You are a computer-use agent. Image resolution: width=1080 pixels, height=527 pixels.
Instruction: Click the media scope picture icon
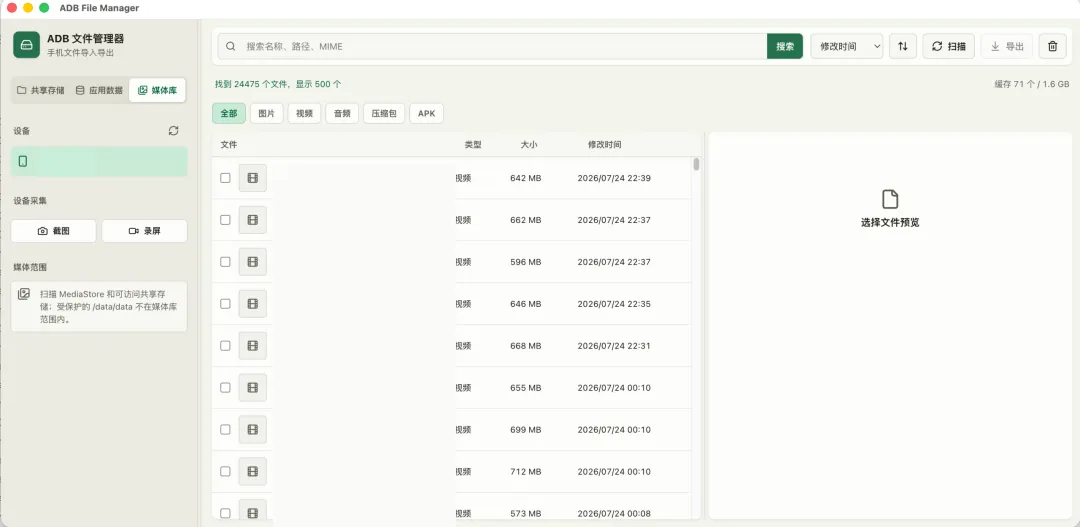point(23,293)
